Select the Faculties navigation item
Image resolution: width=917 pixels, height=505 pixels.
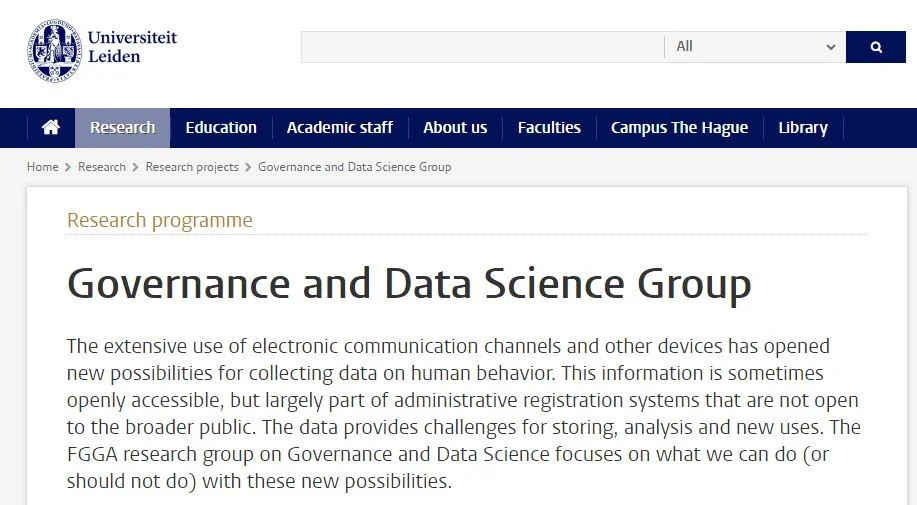coord(549,127)
